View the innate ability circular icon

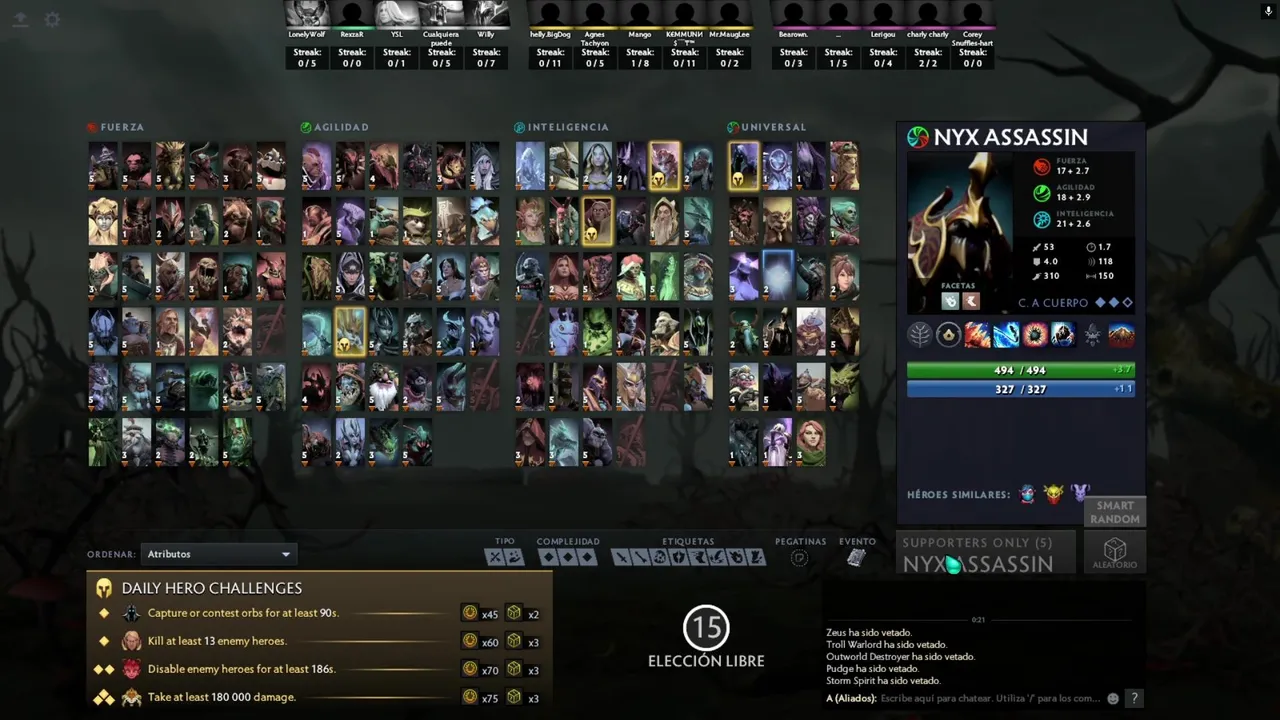point(948,335)
